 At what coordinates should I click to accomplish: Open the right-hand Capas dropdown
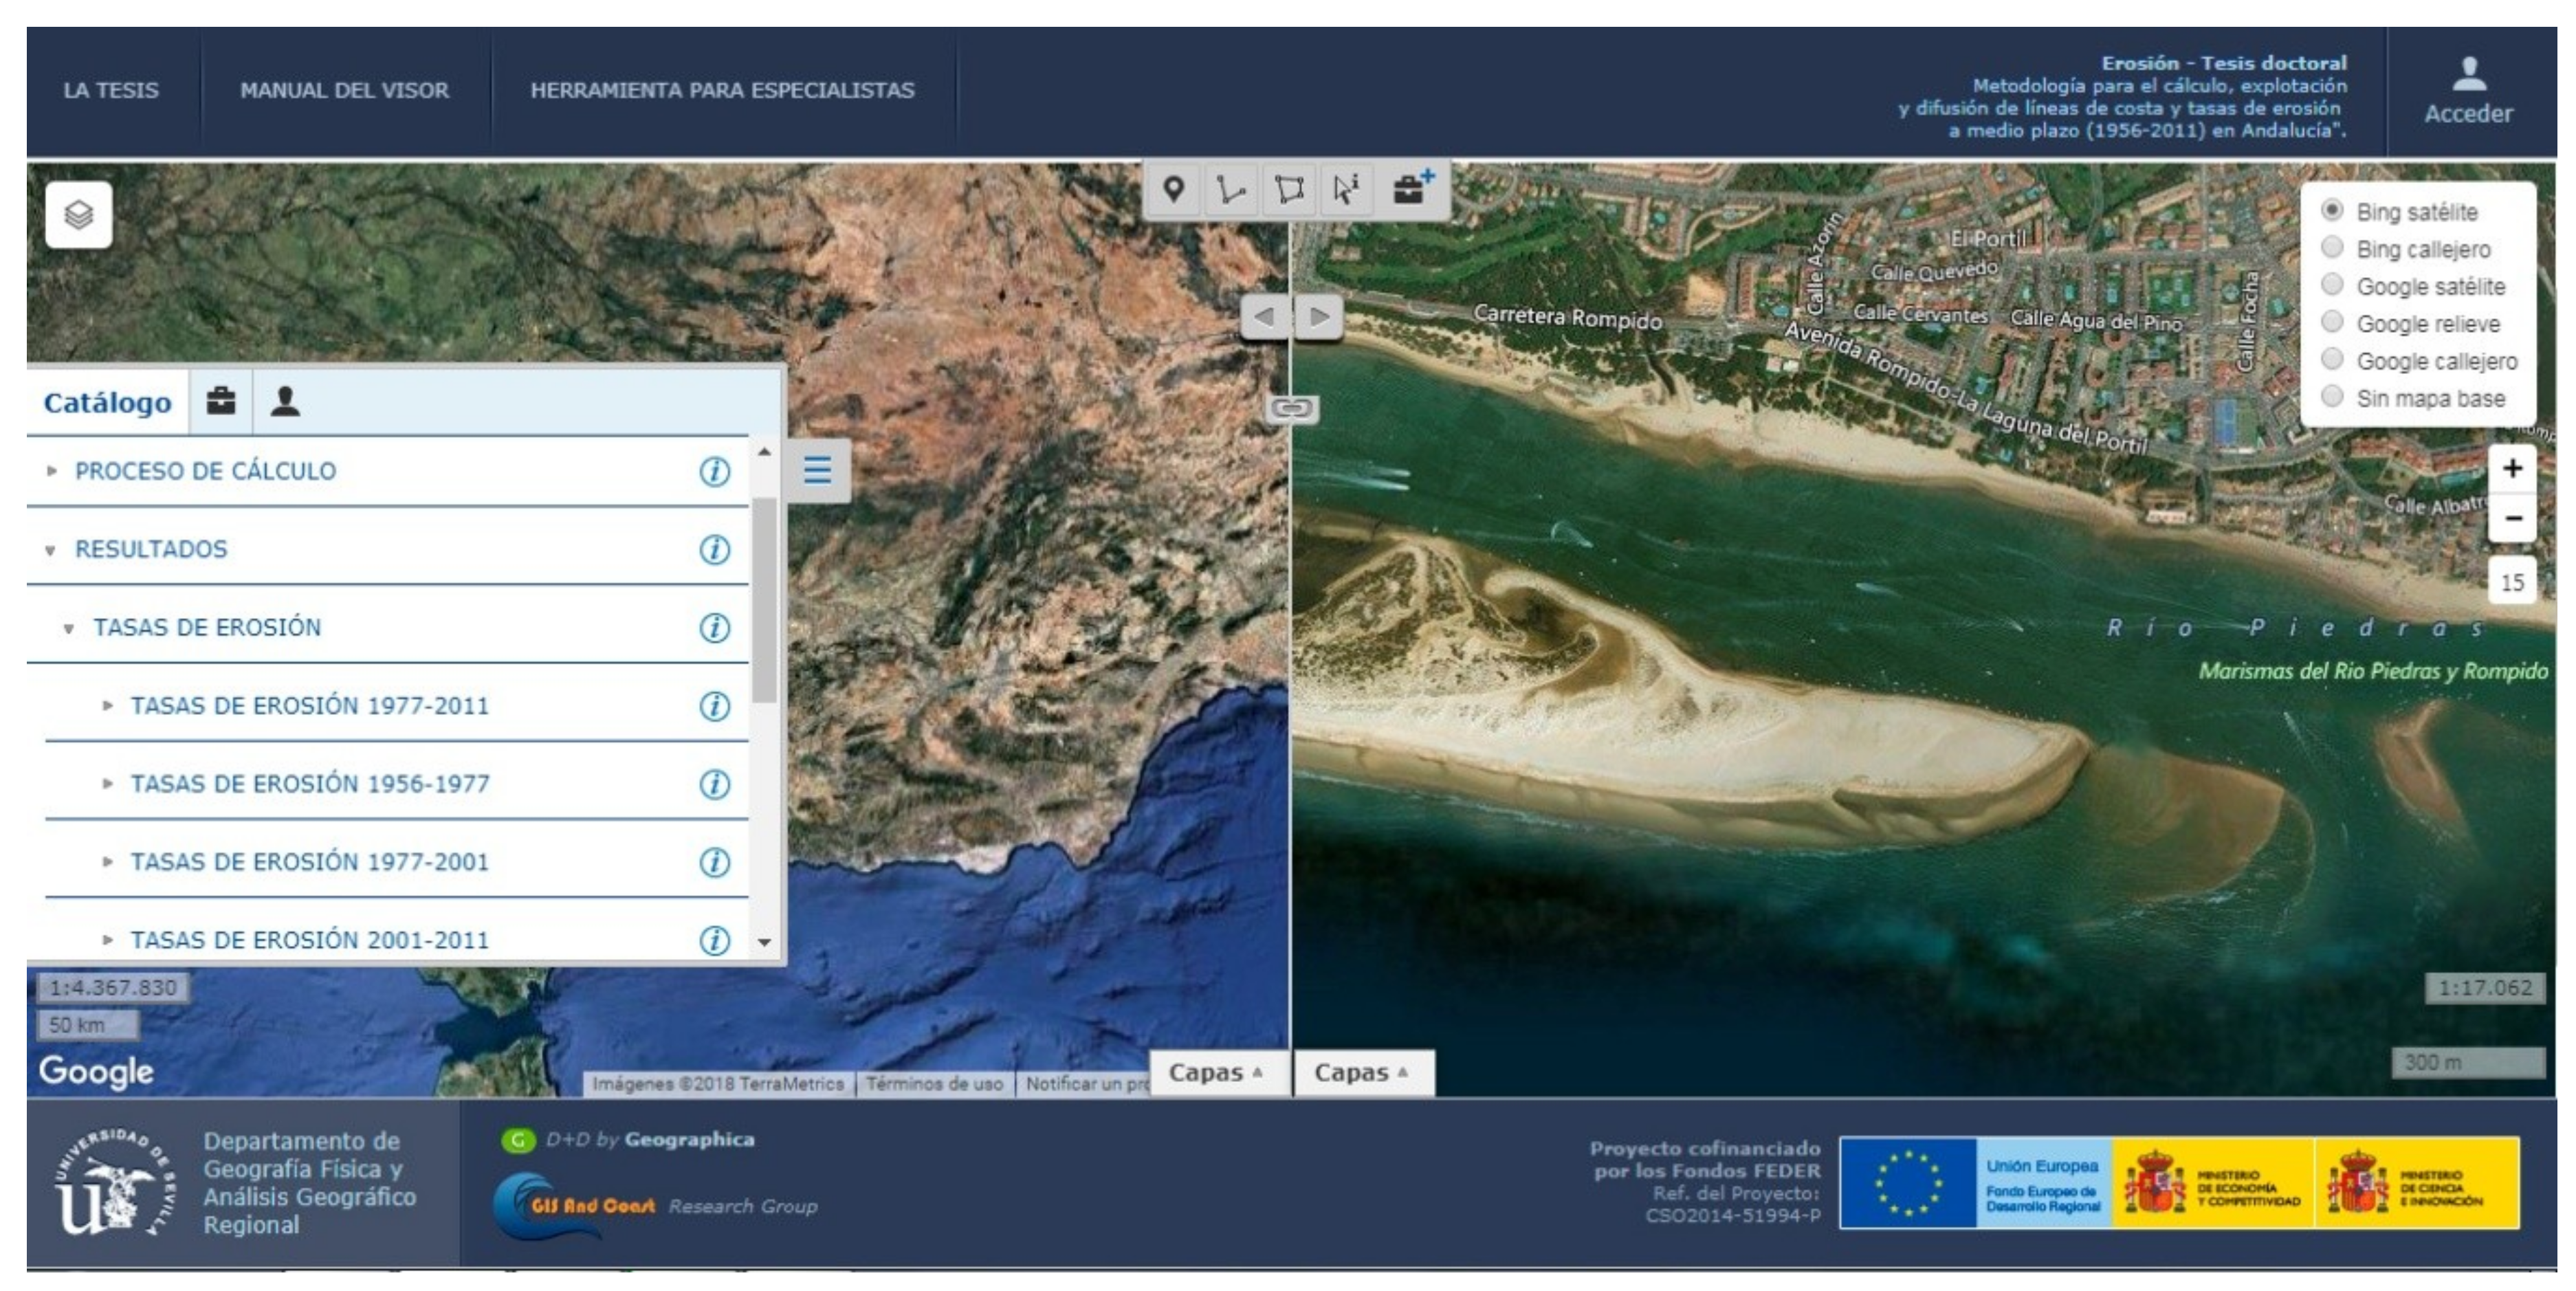1361,1073
